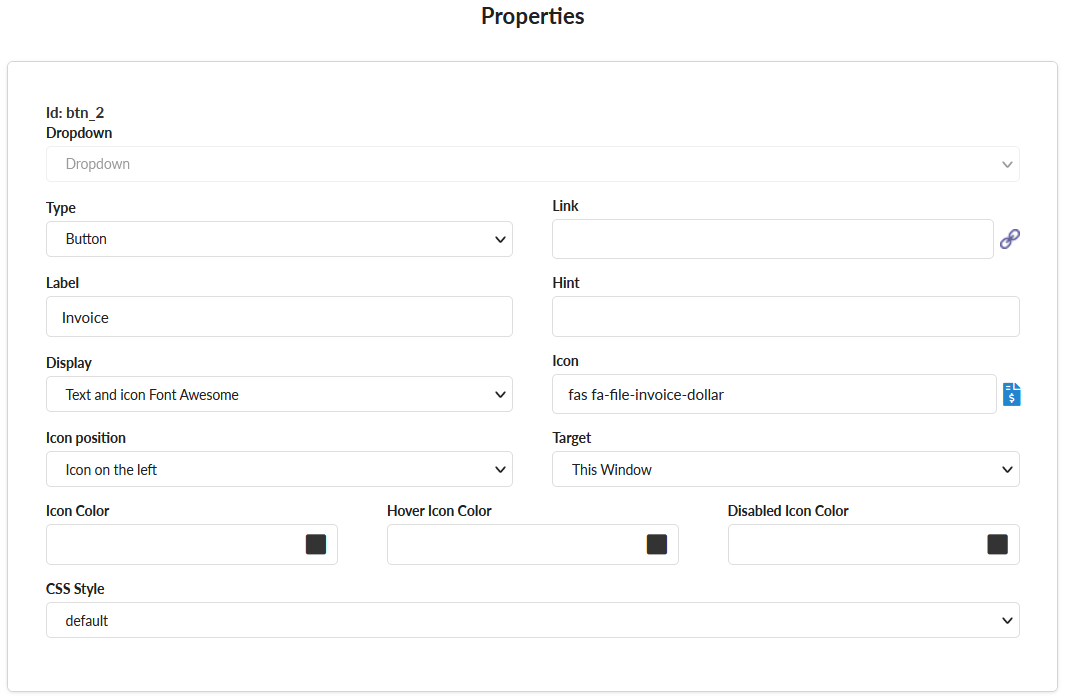This screenshot has width=1075, height=700.
Task: Click the Hover Icon Color swatch
Action: pos(657,543)
